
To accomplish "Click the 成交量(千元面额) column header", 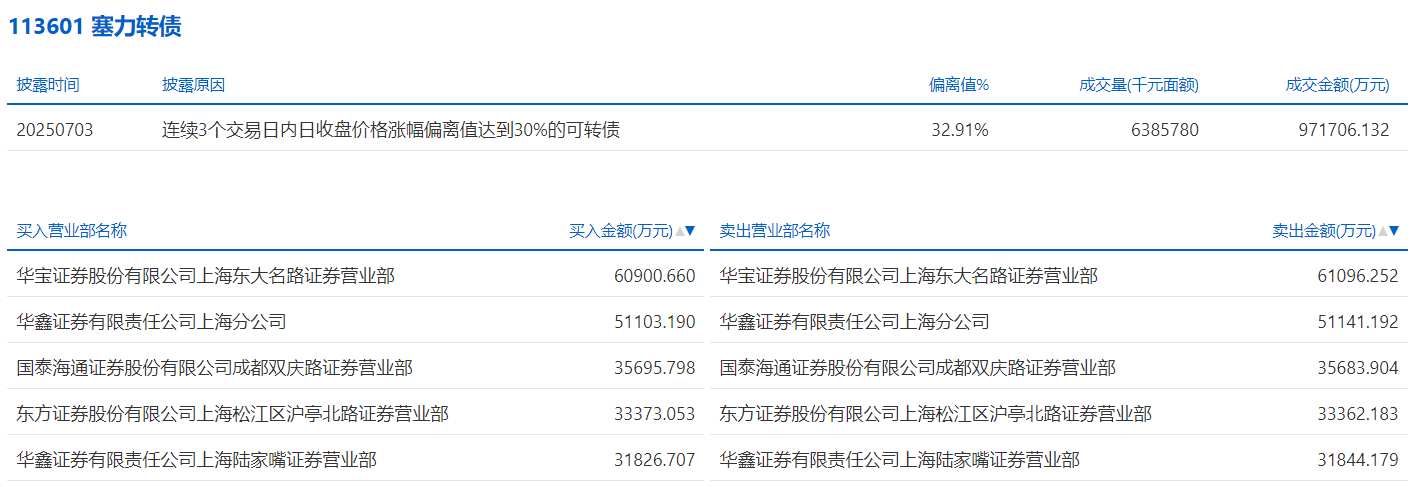I will click(1138, 85).
